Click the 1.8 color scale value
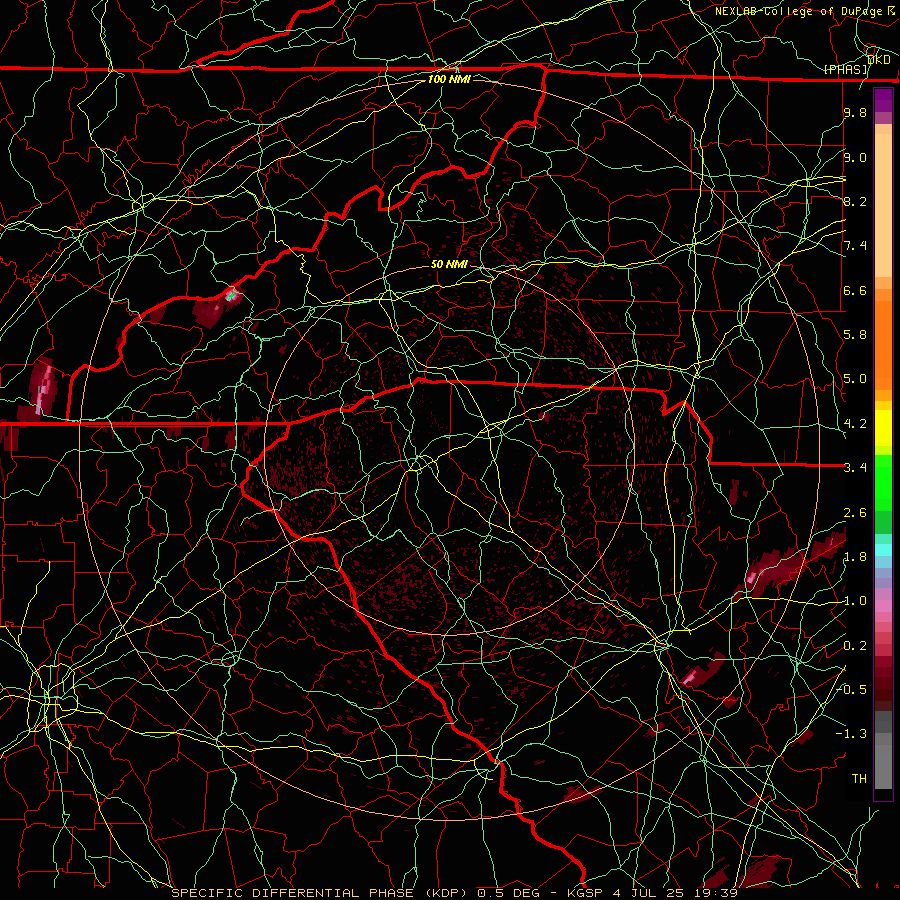The image size is (900, 900). point(855,557)
